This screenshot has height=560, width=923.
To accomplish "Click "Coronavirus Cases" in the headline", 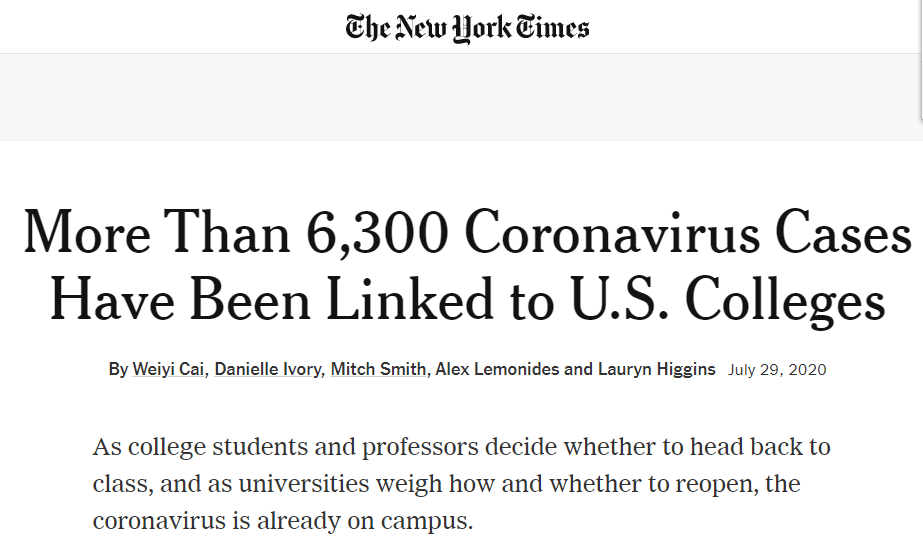I will [x=688, y=233].
